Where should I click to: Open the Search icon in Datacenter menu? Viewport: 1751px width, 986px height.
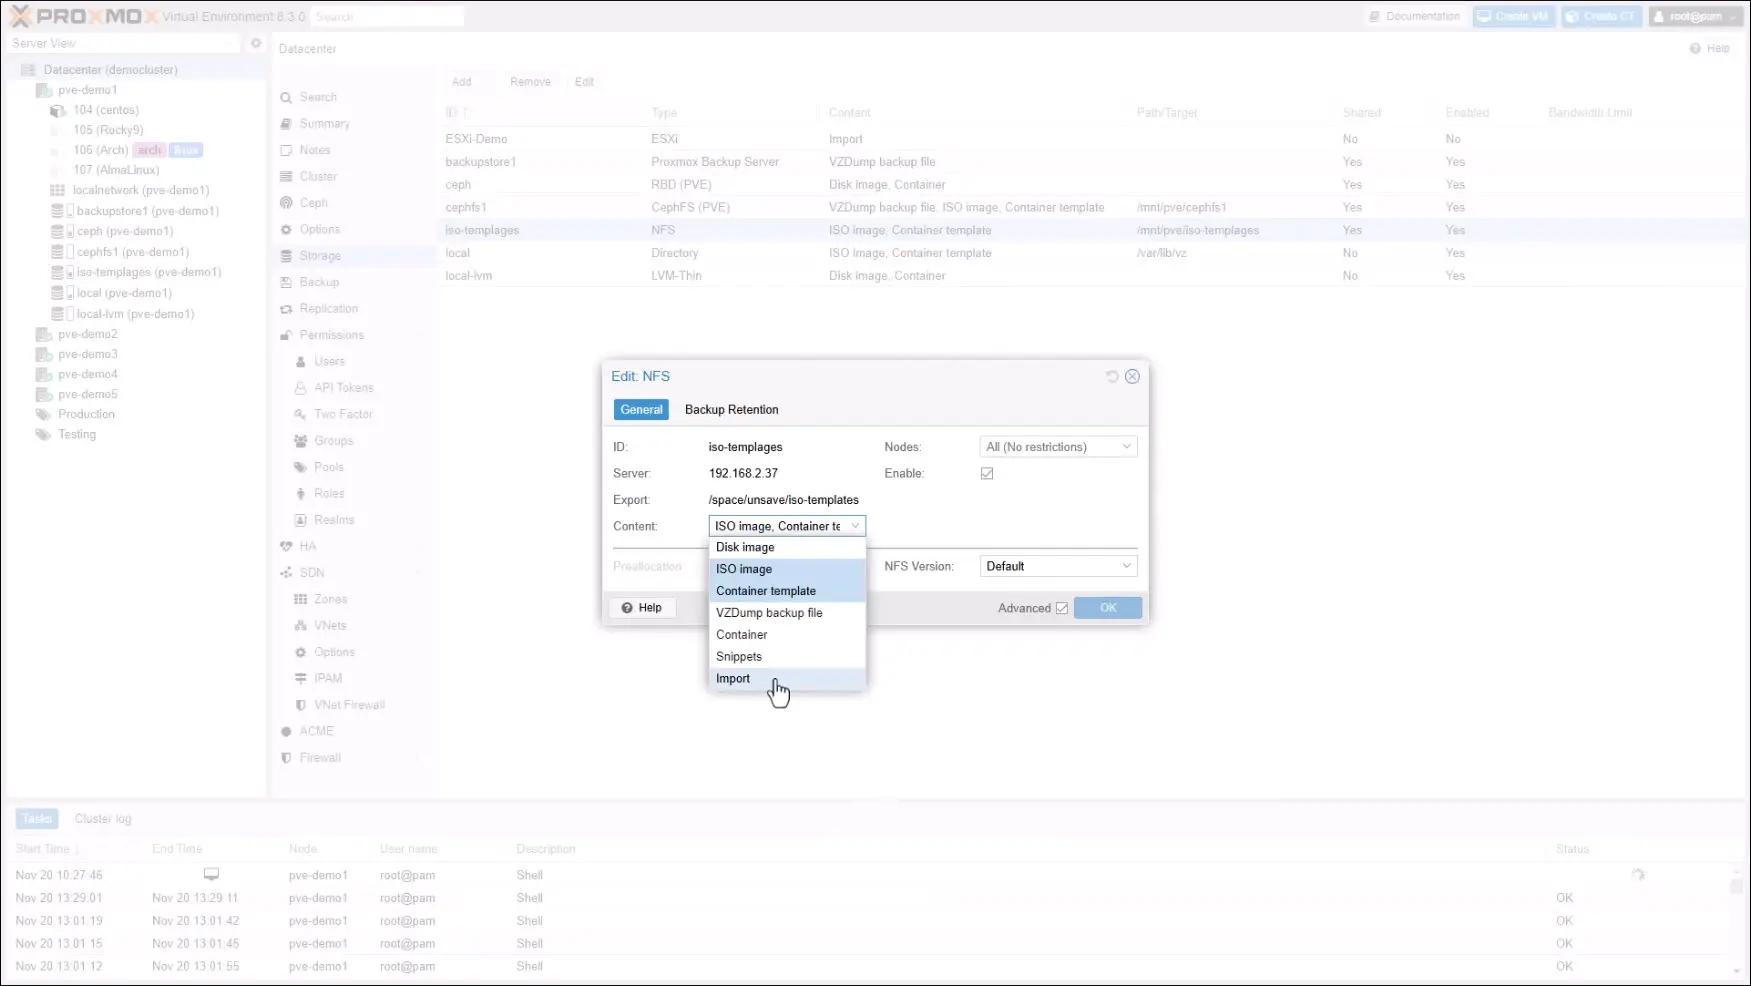click(x=286, y=98)
